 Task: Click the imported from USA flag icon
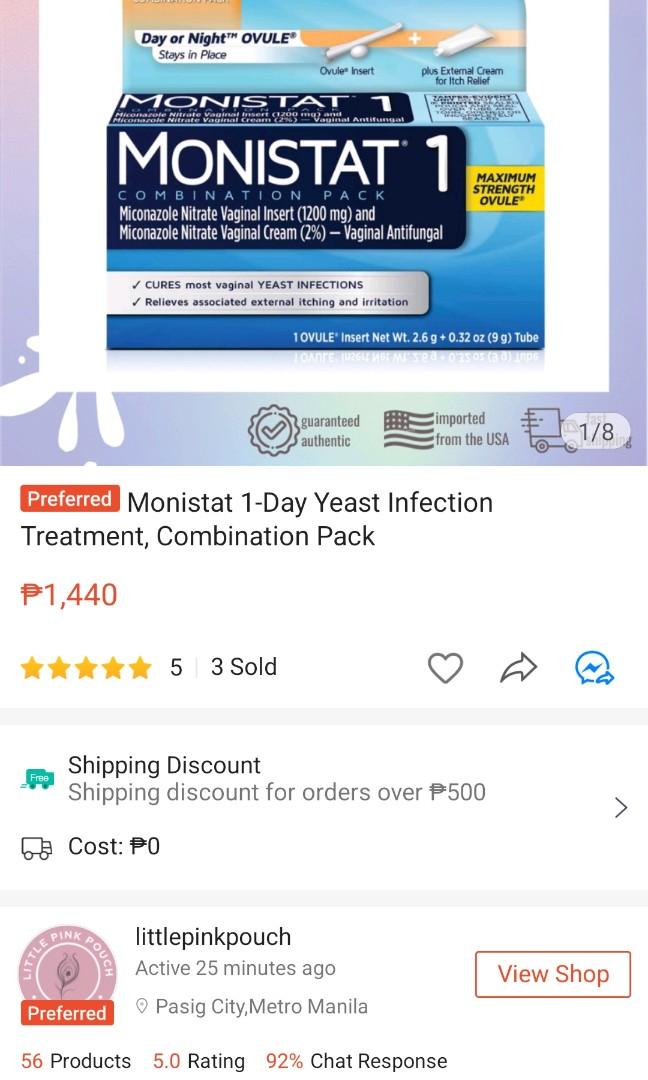[x=408, y=430]
